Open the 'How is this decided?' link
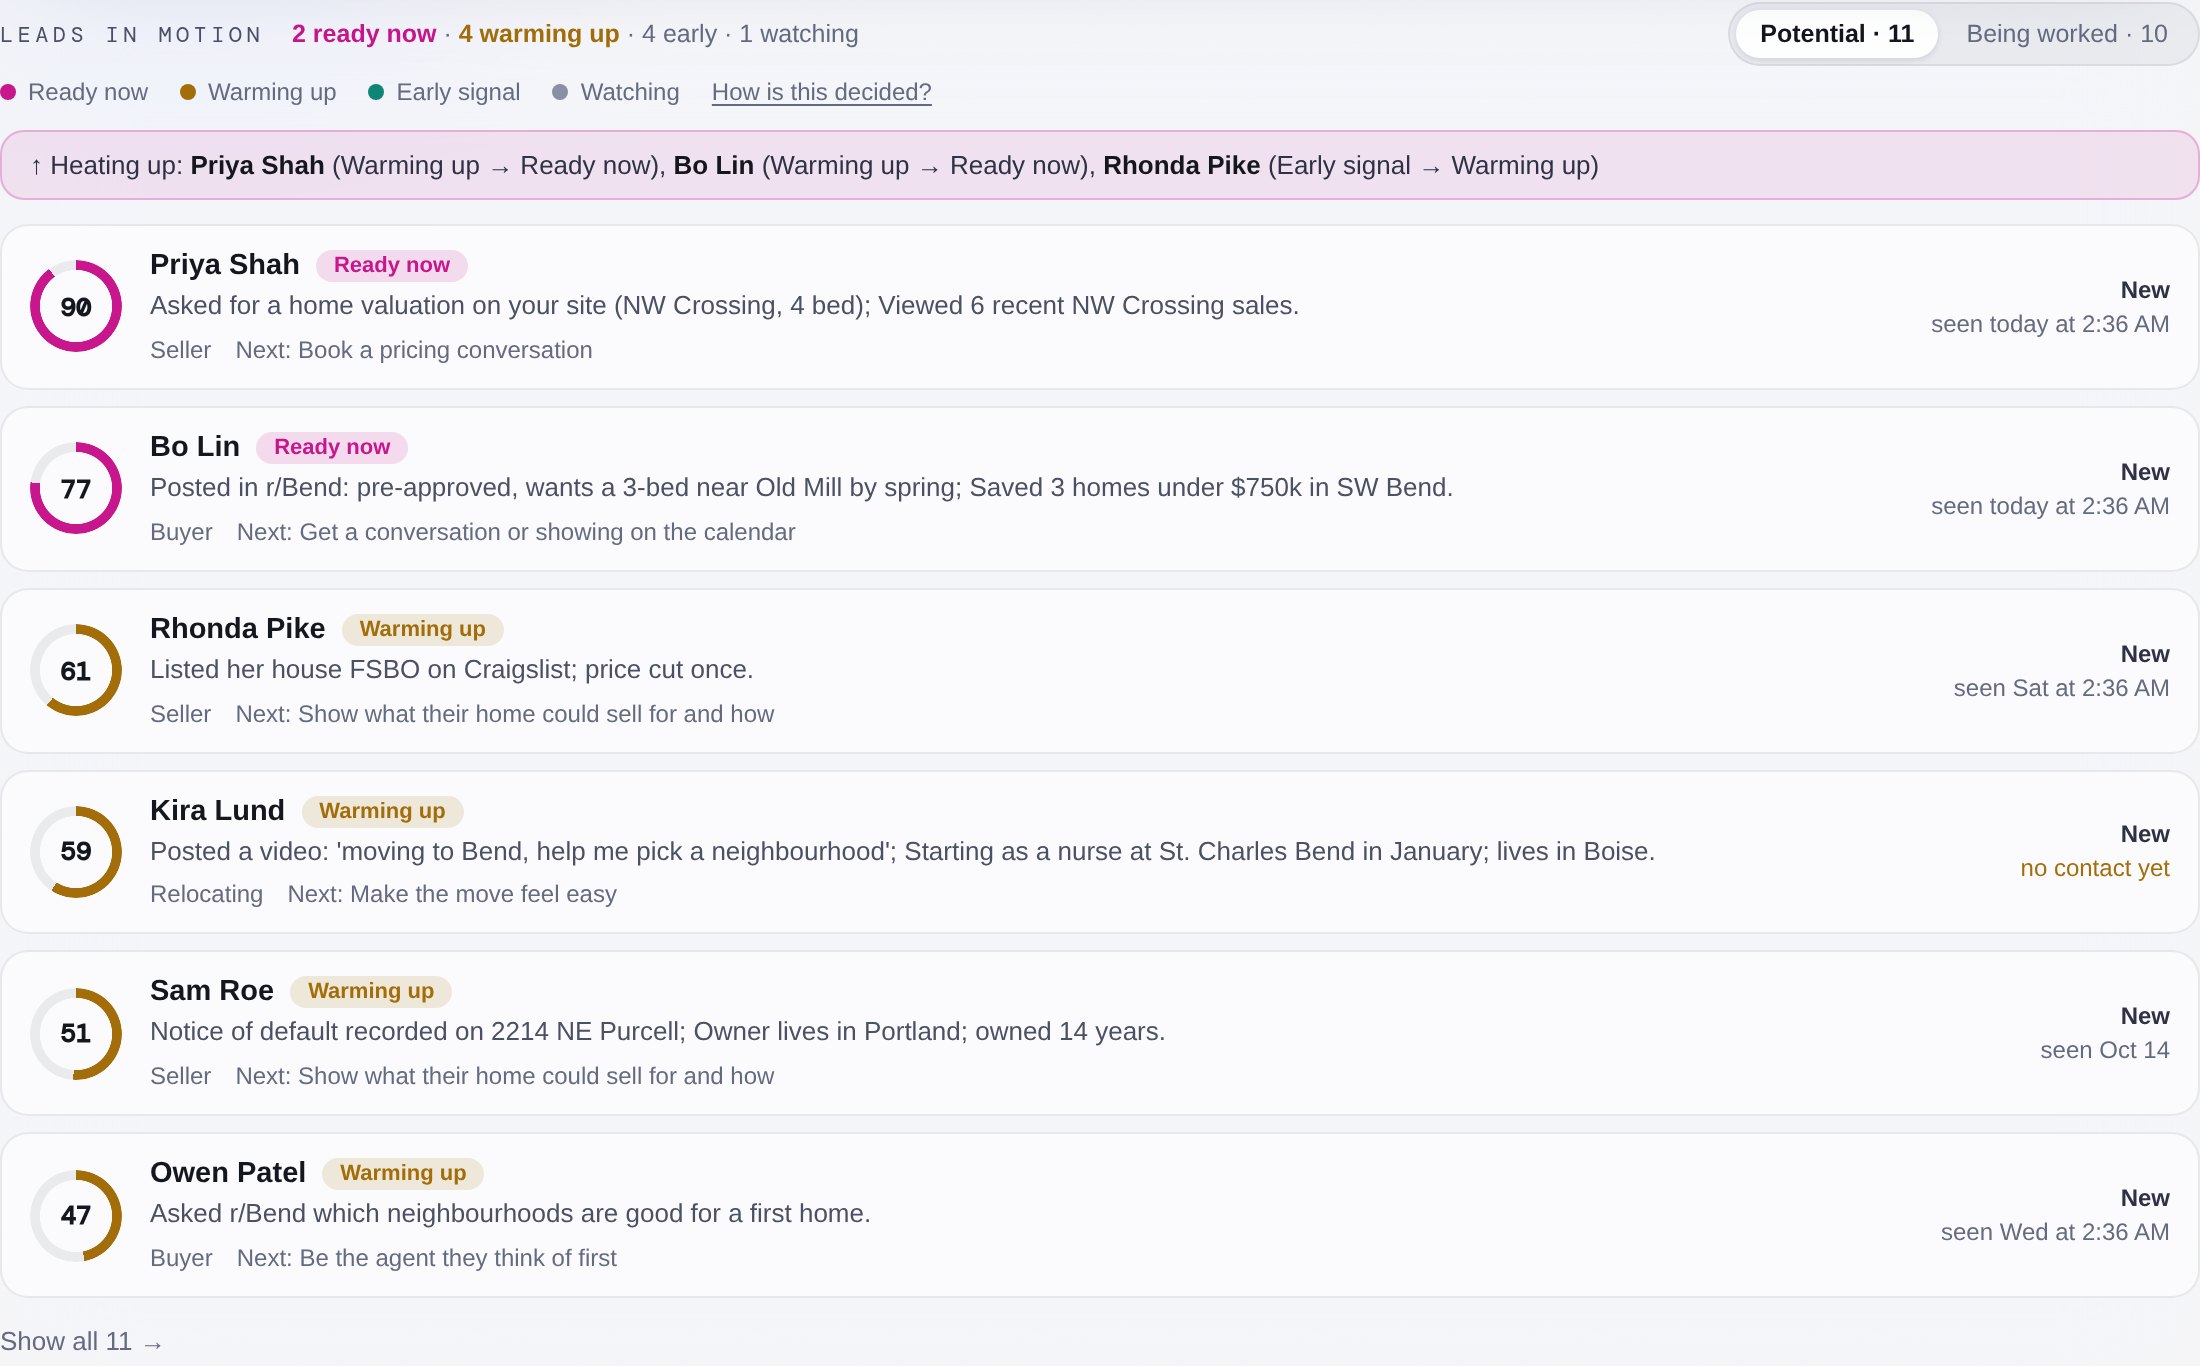The width and height of the screenshot is (2200, 1366). coord(821,92)
